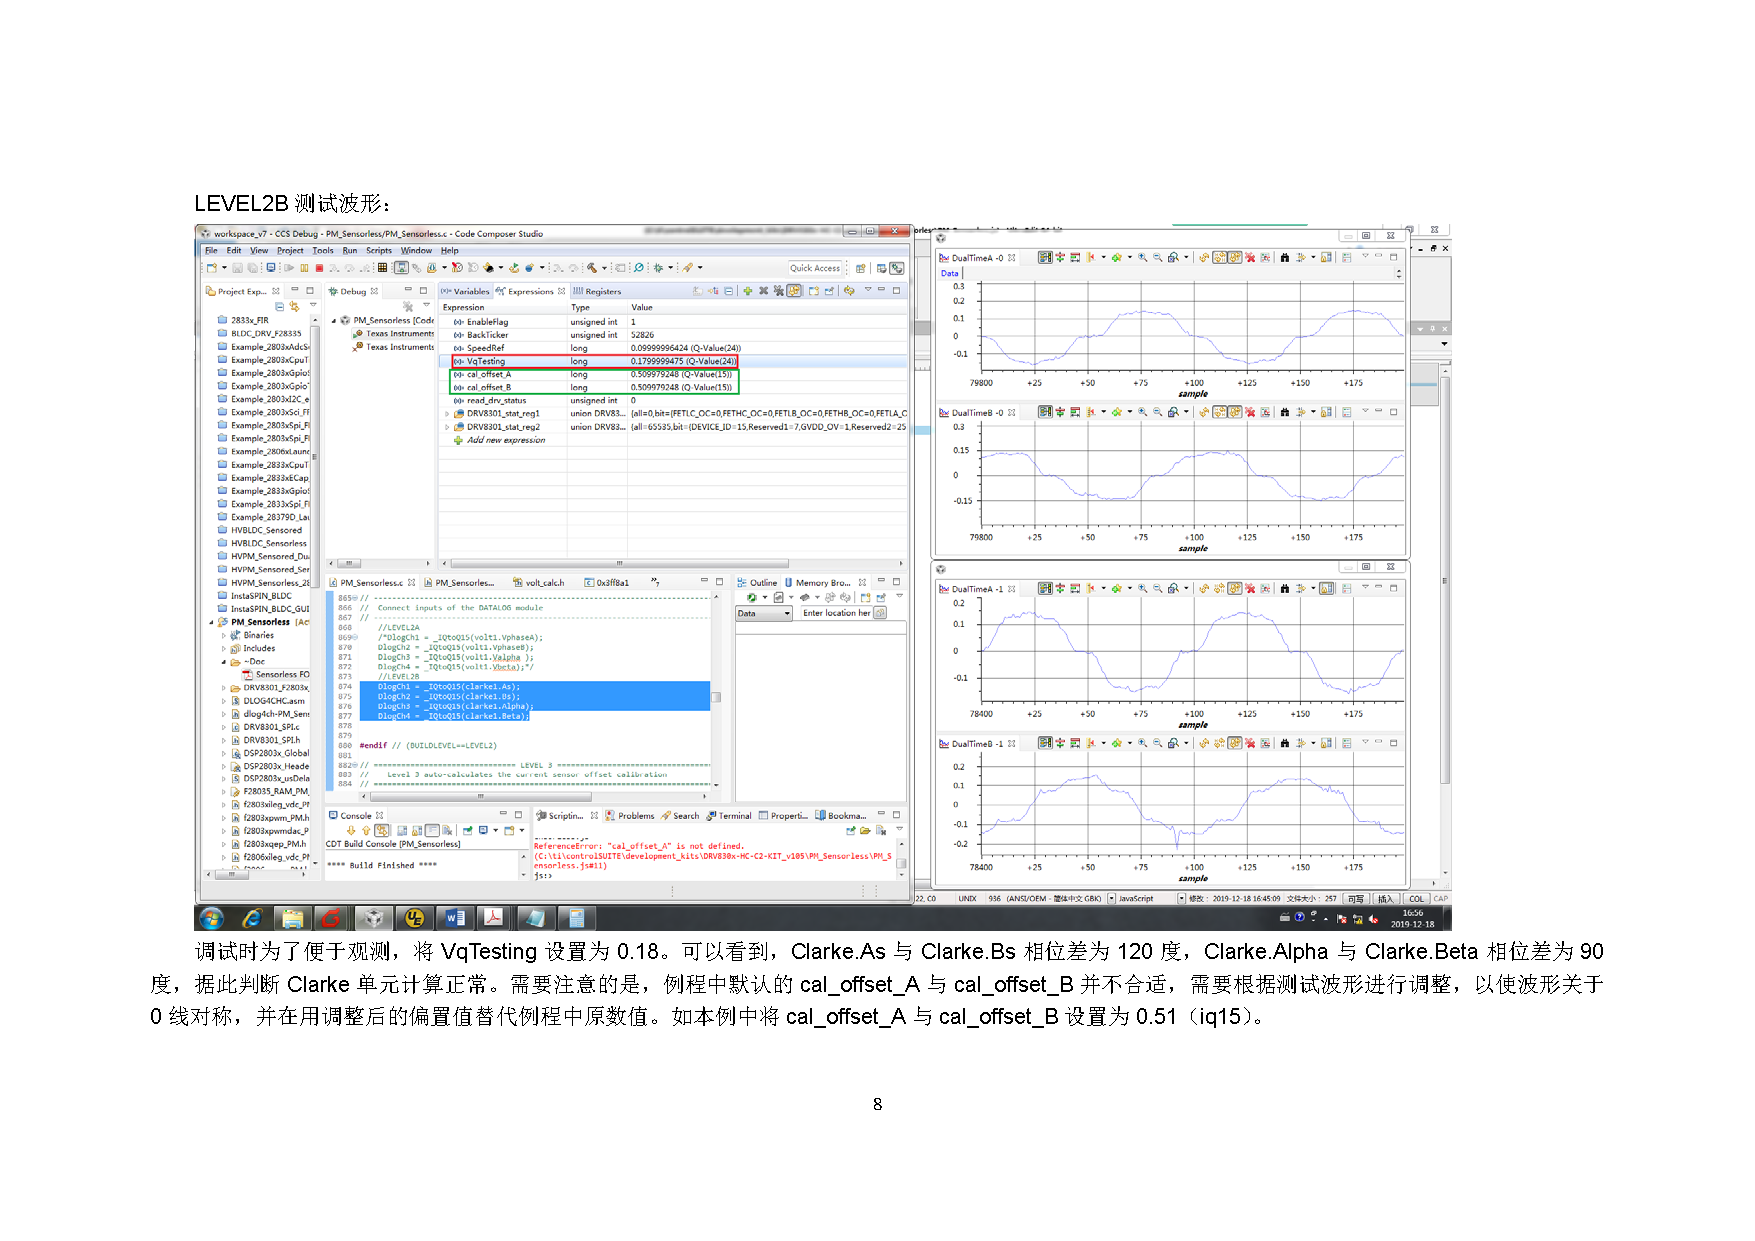Open the Scripts menu
Screen dimensions: 1755x1241
[379, 251]
